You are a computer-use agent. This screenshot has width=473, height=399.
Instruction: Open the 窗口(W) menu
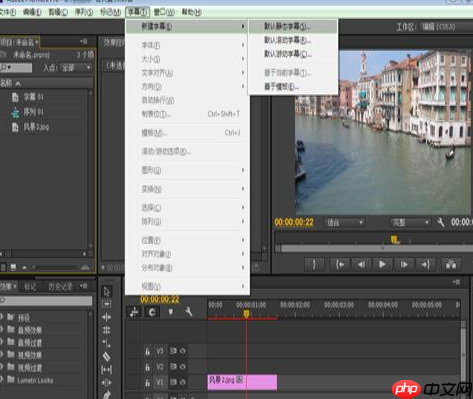click(164, 13)
